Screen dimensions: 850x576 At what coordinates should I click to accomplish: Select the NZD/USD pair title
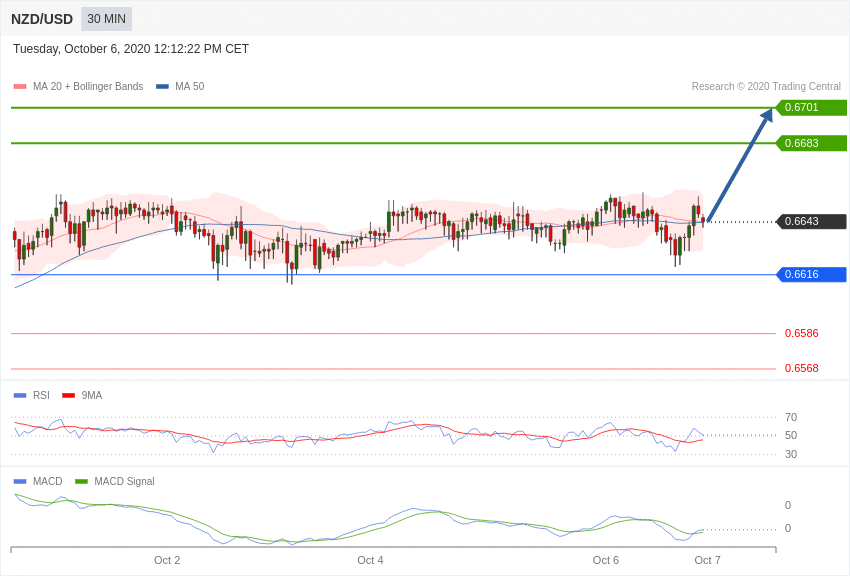click(x=42, y=20)
